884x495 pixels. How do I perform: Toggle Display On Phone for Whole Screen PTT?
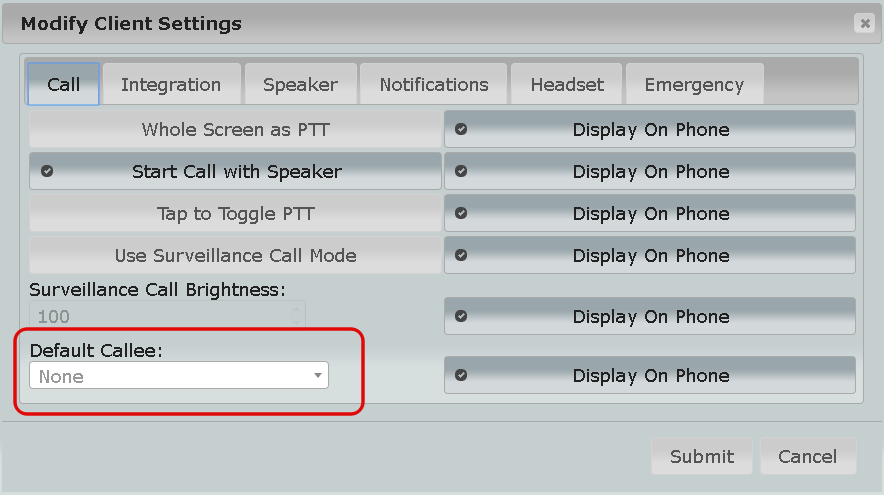tap(650, 130)
